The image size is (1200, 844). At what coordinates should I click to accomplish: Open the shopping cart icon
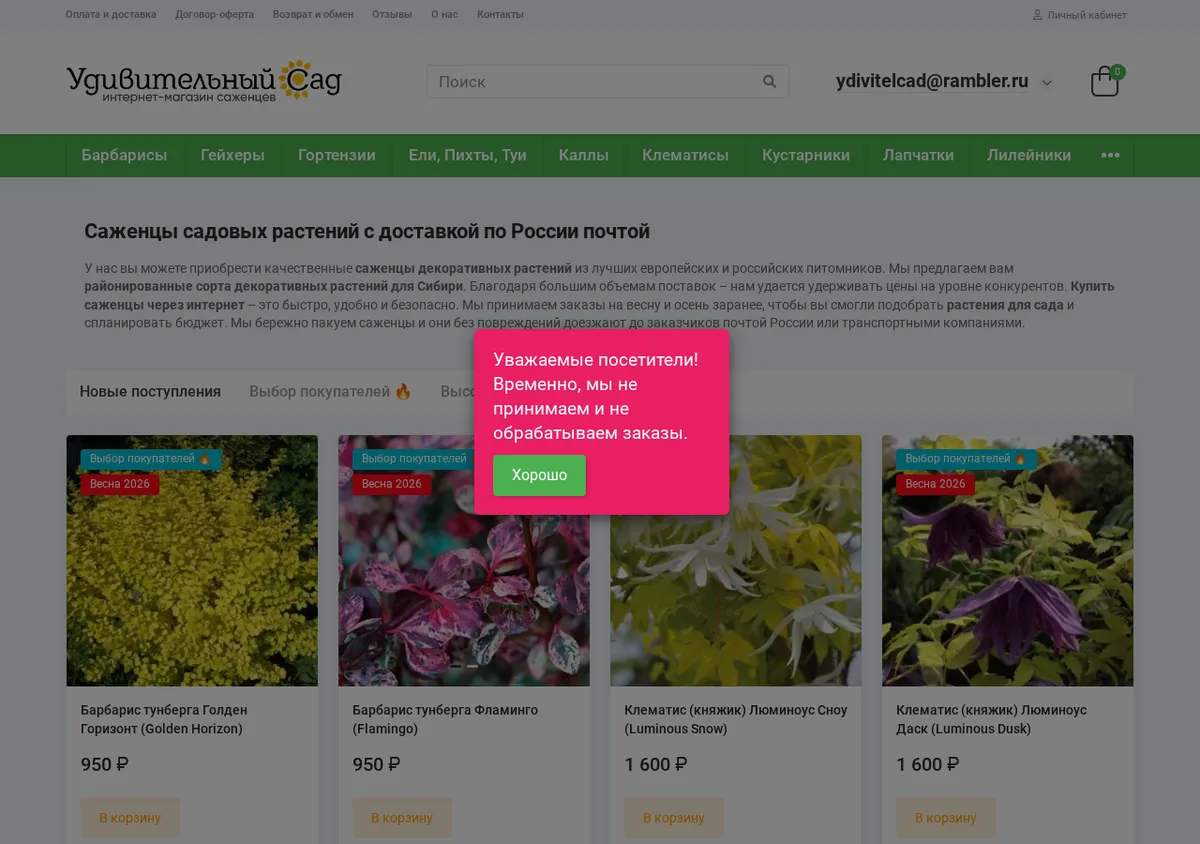(1105, 81)
